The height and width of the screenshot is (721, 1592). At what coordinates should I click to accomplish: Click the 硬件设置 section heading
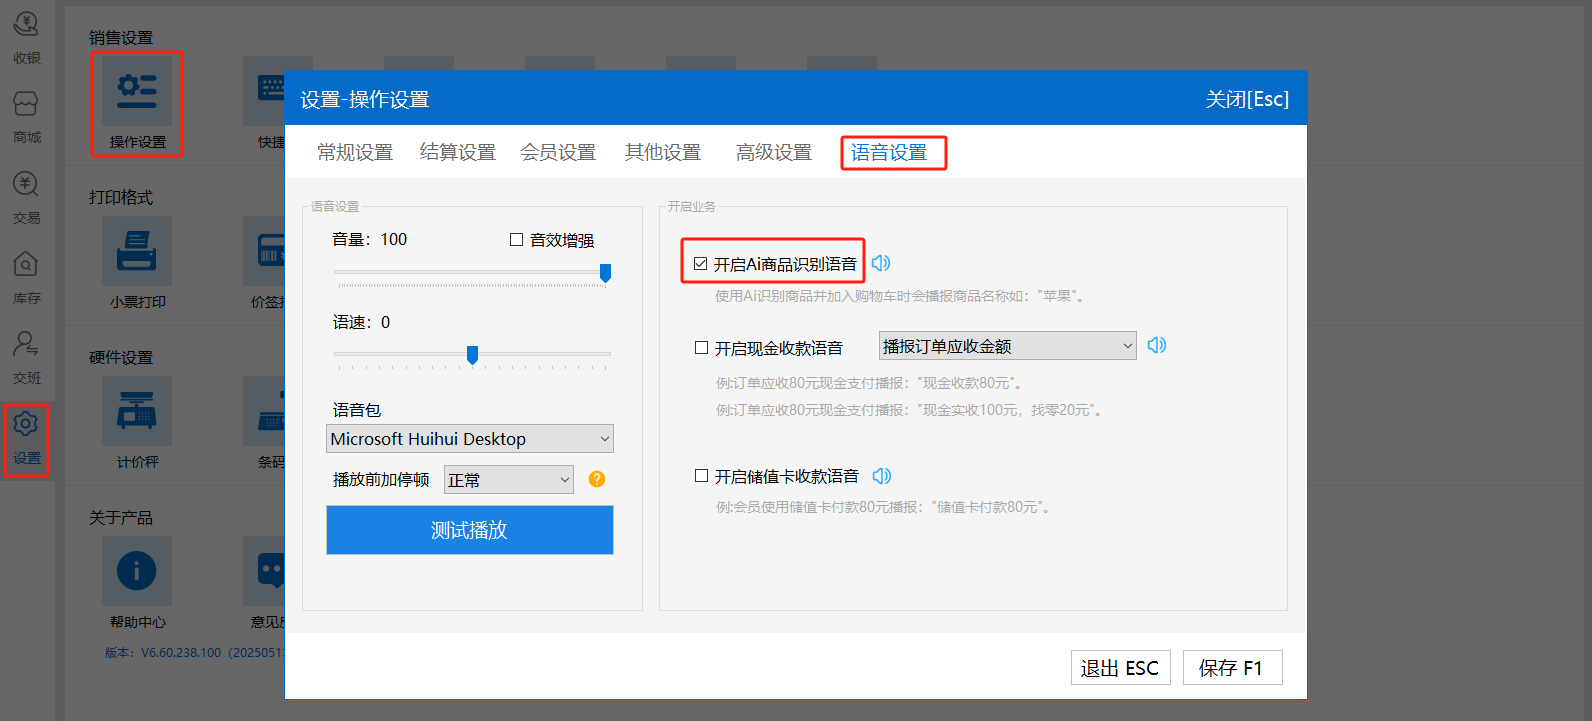point(121,357)
